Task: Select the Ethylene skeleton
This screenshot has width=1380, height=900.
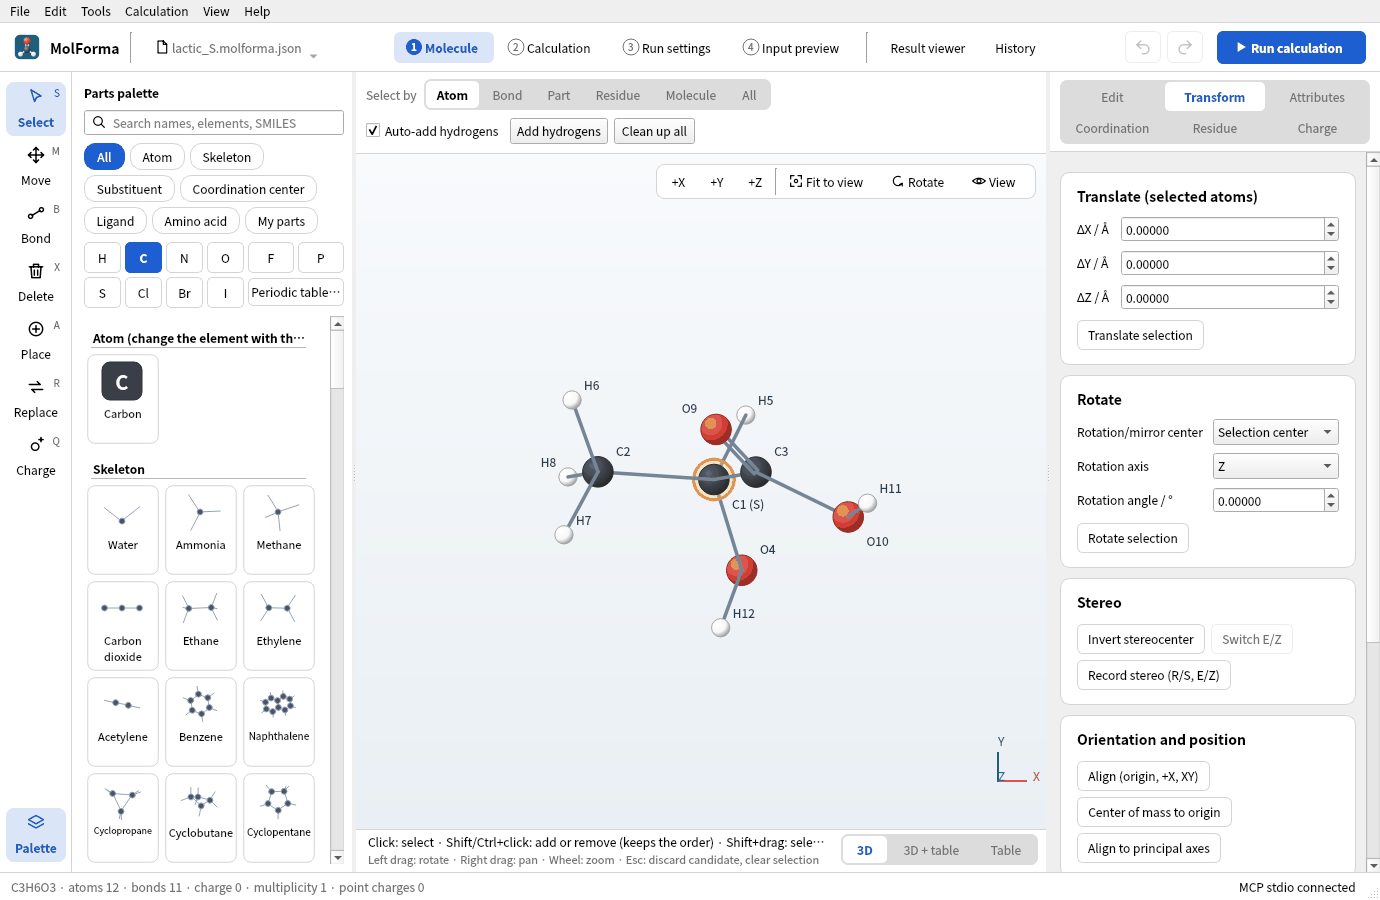Action: point(279,626)
